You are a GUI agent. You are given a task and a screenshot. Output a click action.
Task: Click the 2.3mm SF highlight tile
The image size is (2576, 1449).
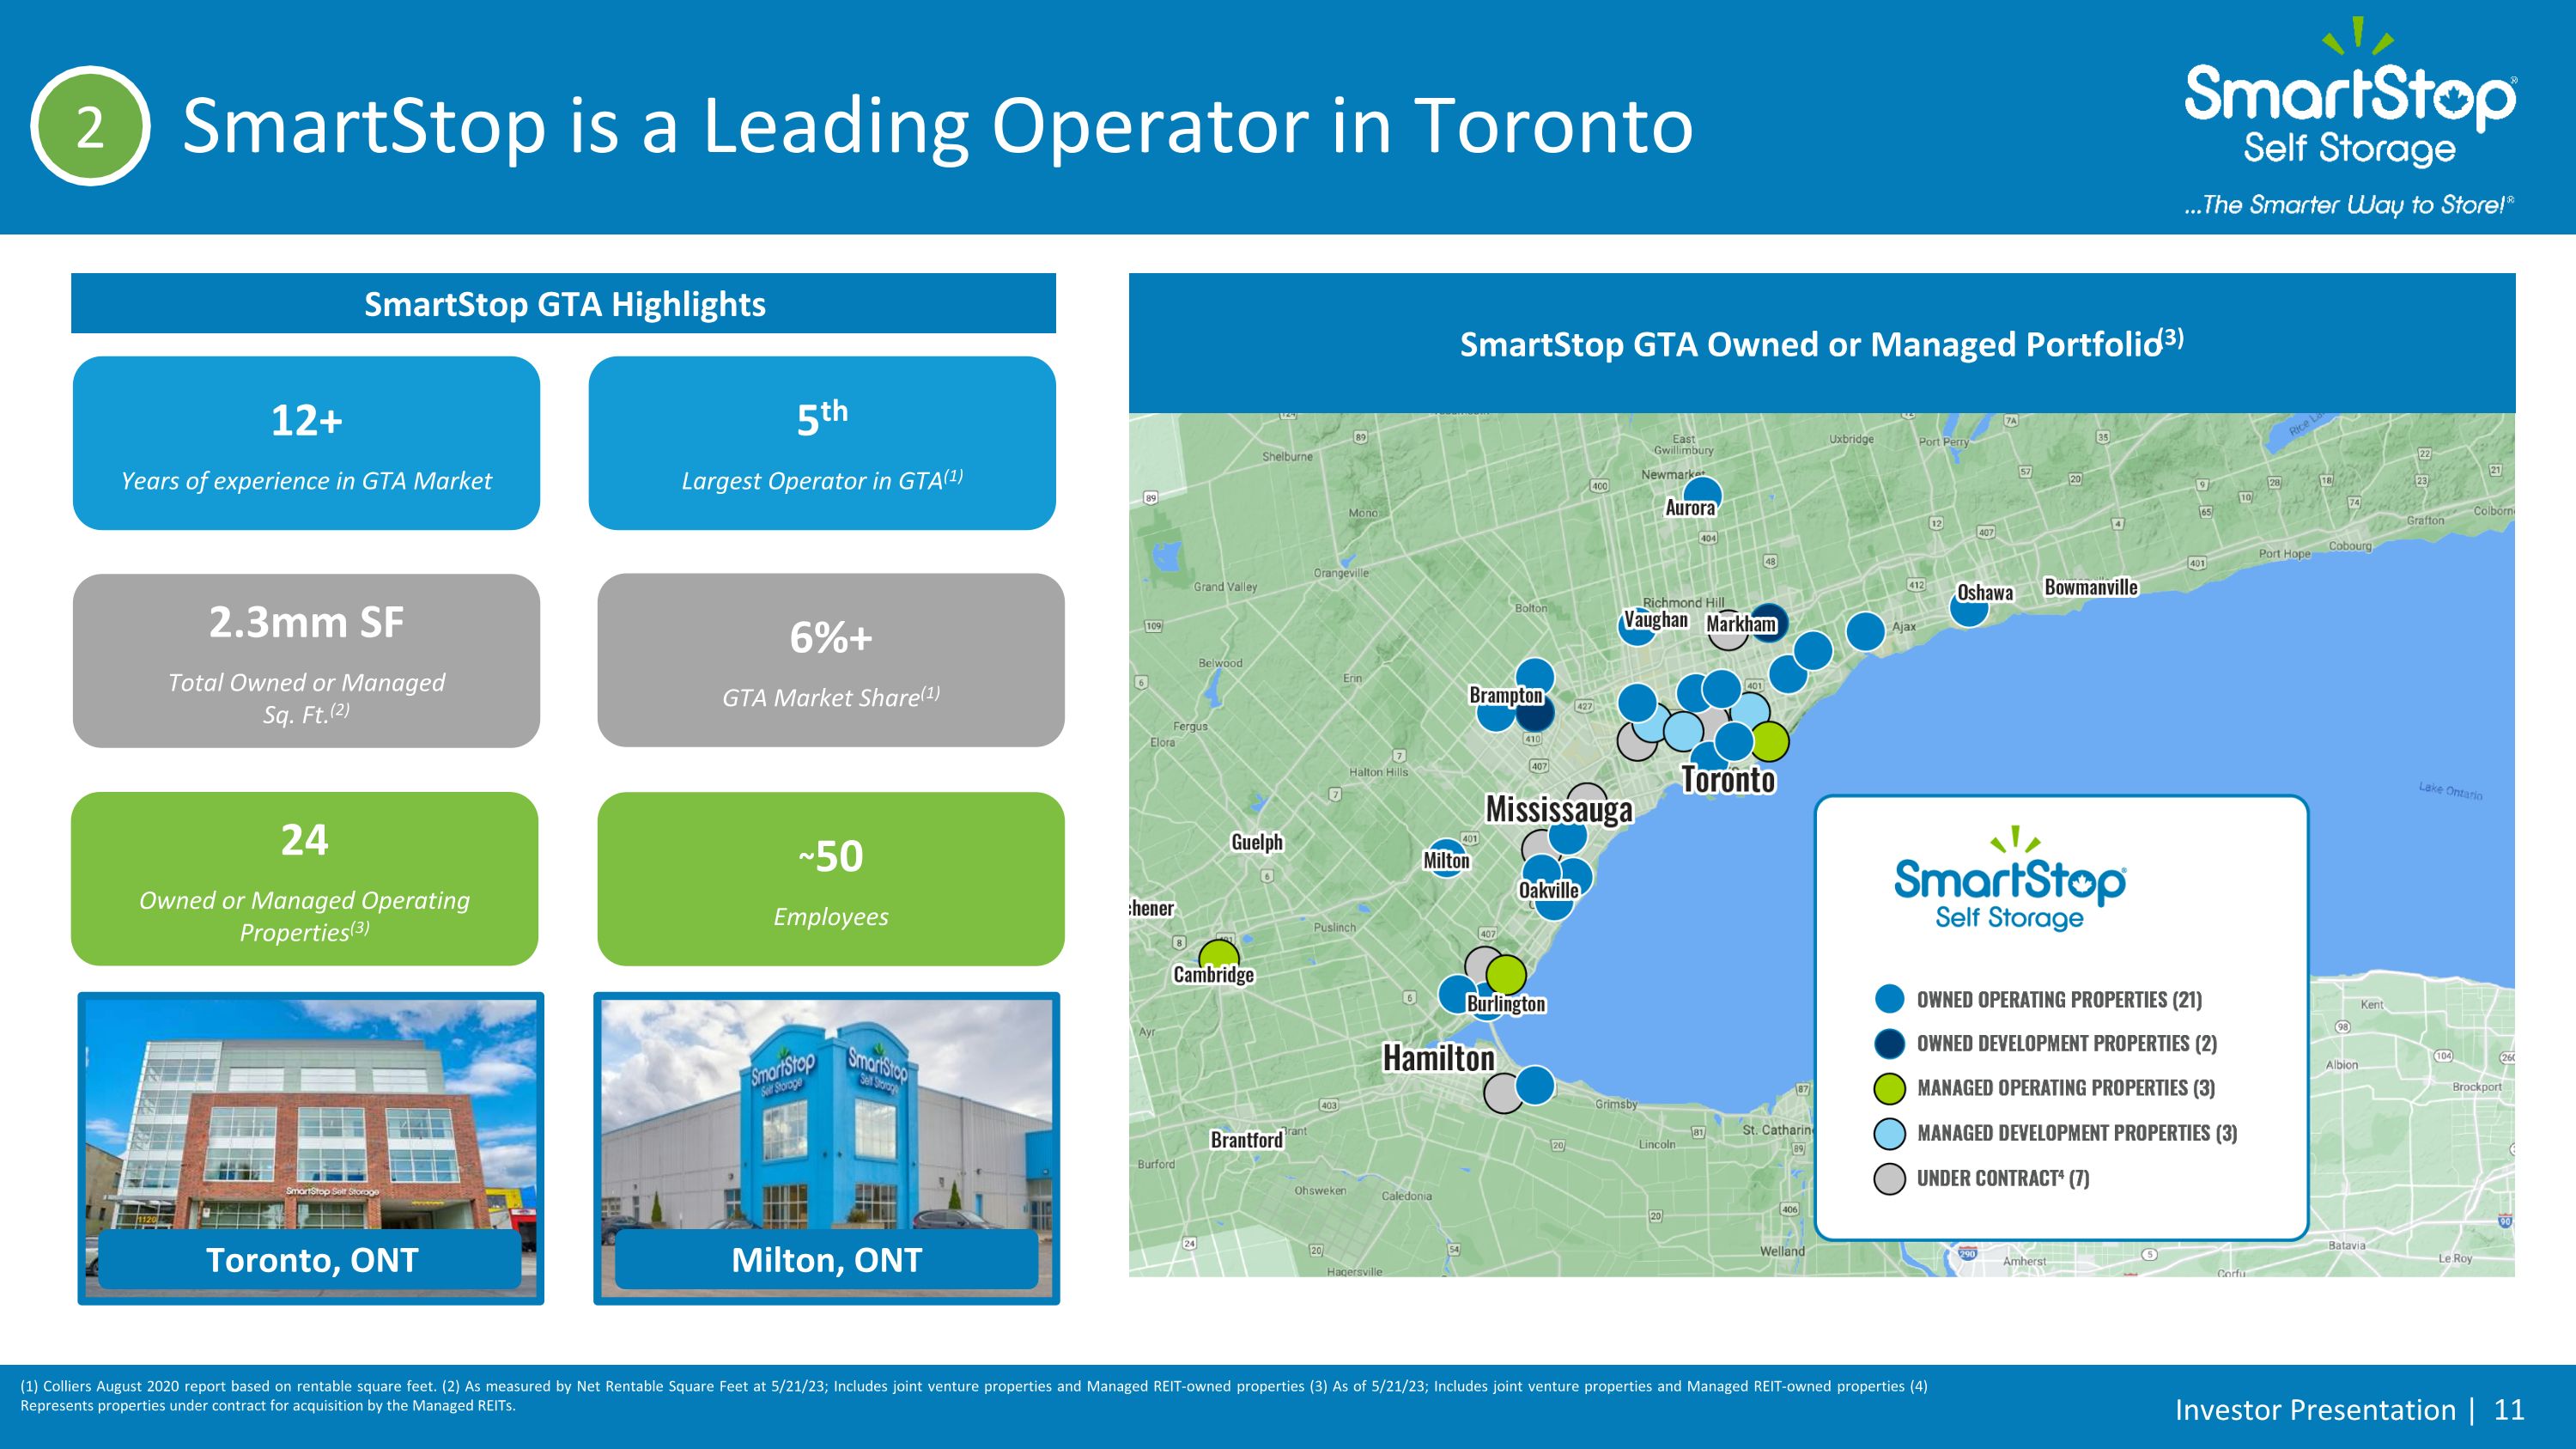pos(306,660)
